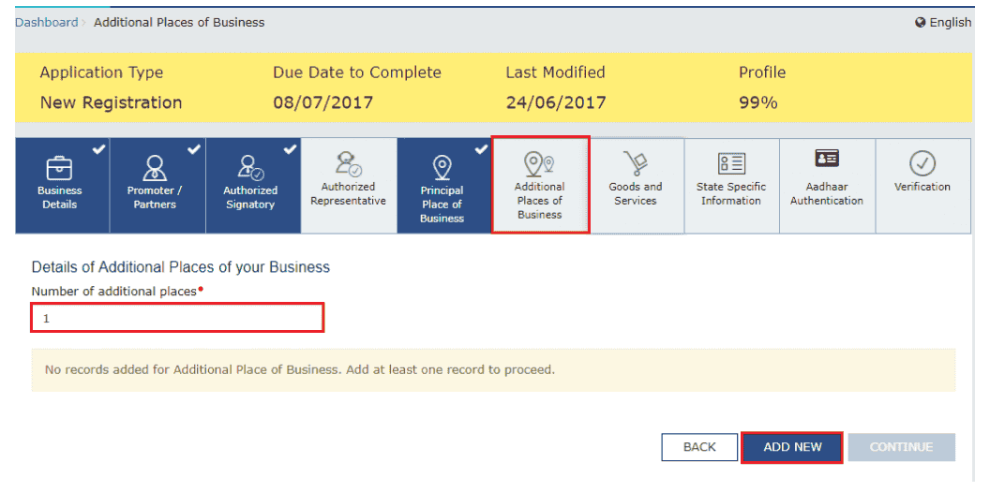The image size is (997, 488).
Task: Open the State Specific Information tab
Action: tap(732, 186)
